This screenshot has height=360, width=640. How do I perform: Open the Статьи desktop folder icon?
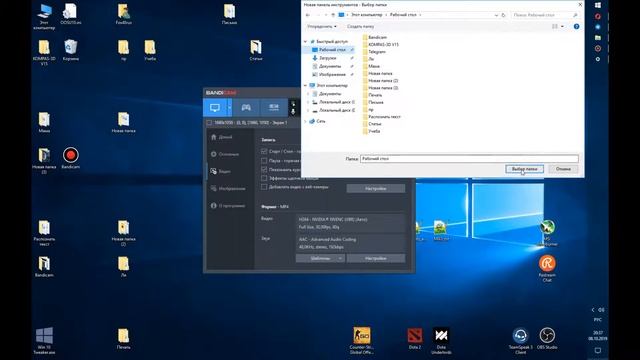(256, 50)
